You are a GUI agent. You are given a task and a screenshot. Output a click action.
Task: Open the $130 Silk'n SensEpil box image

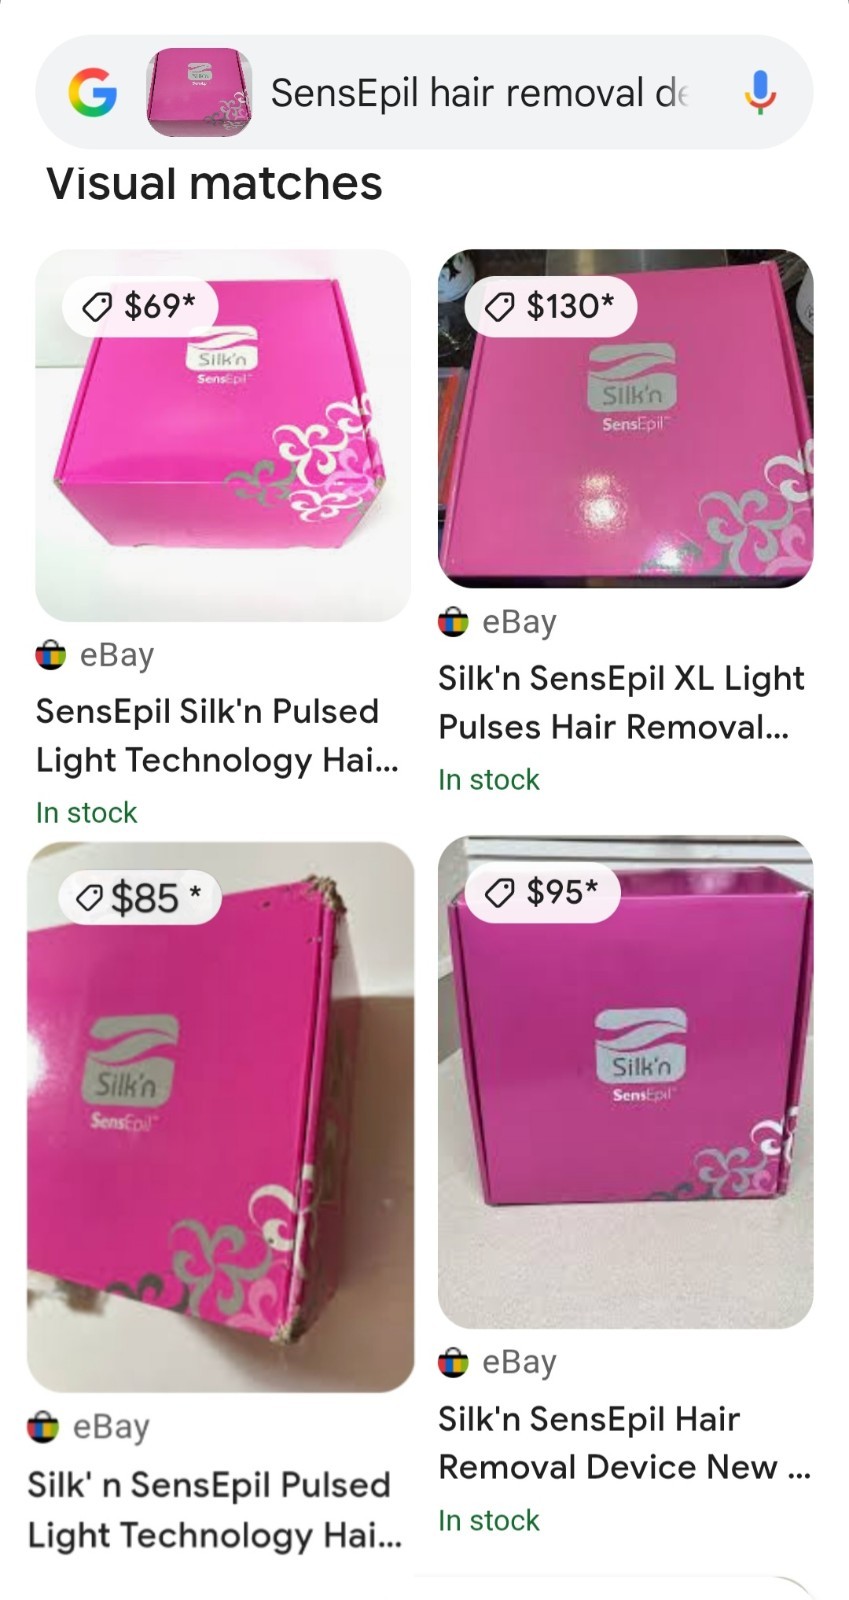coord(625,418)
